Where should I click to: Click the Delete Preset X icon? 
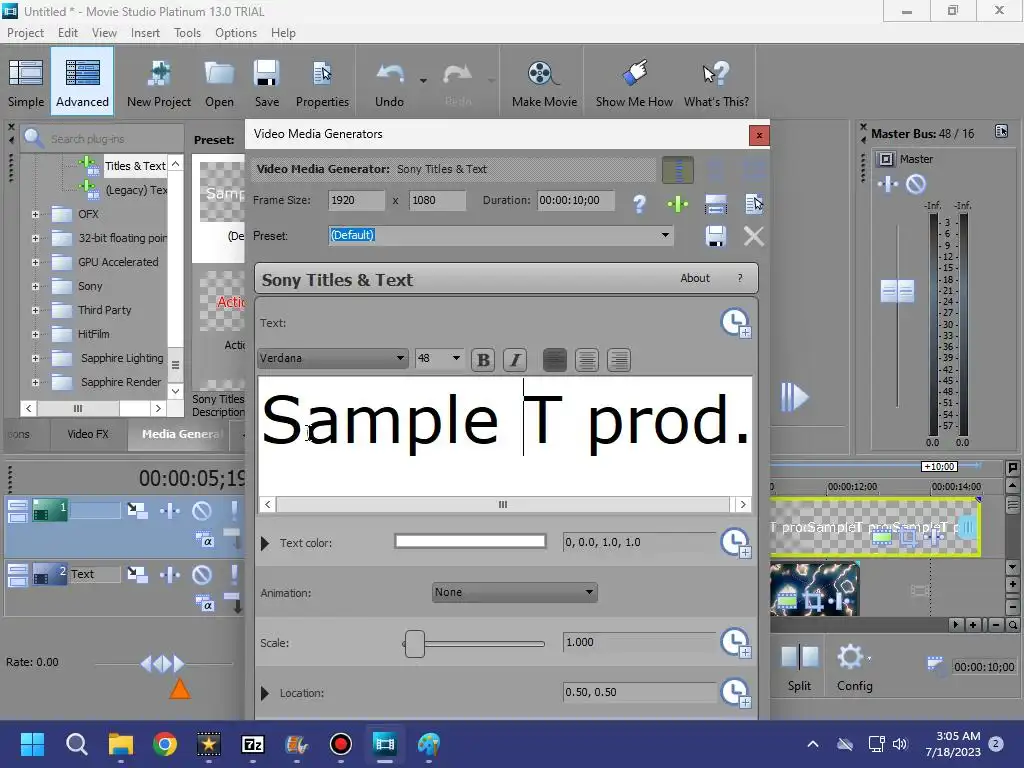coord(754,236)
